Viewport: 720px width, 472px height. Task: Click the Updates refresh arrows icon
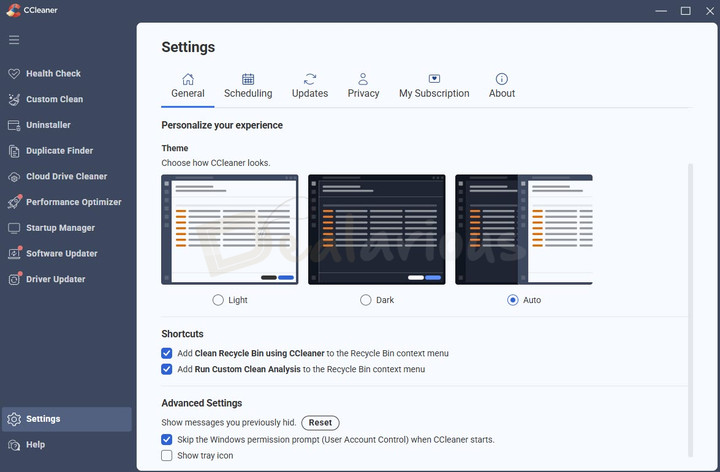click(310, 79)
